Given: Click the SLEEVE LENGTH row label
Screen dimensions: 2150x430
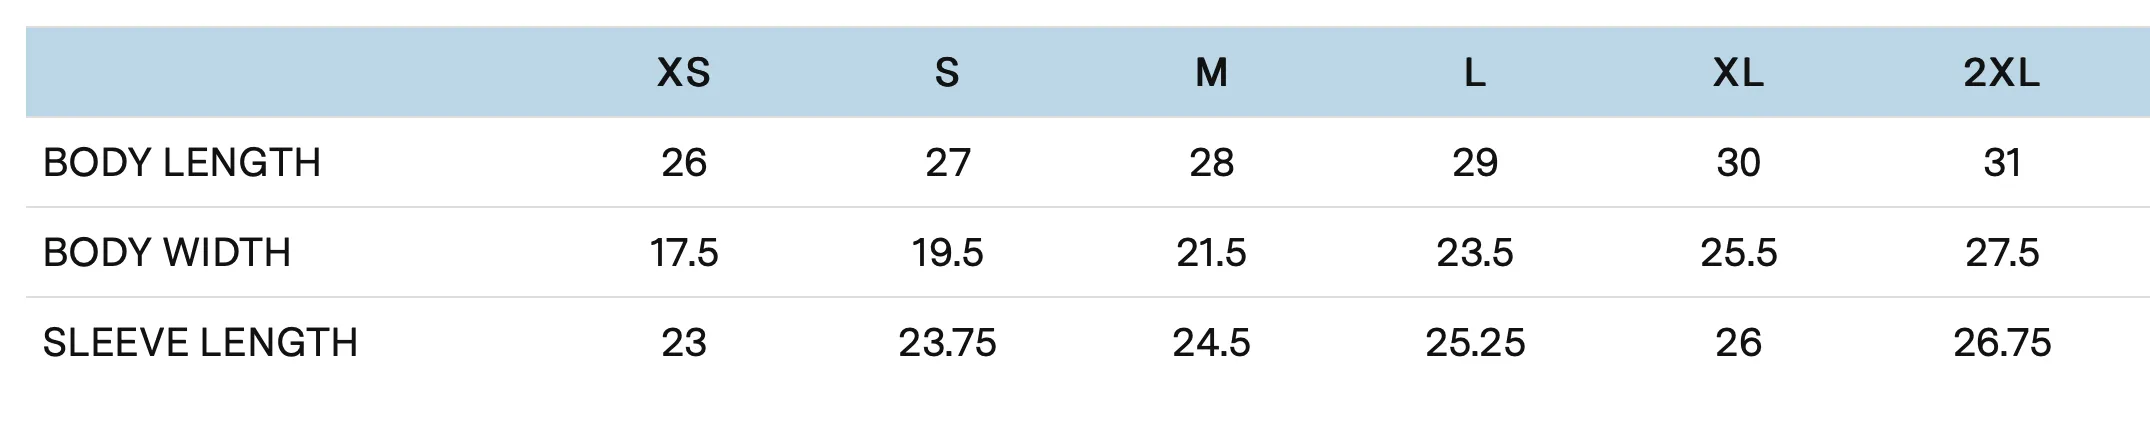Looking at the screenshot, I should (x=200, y=343).
